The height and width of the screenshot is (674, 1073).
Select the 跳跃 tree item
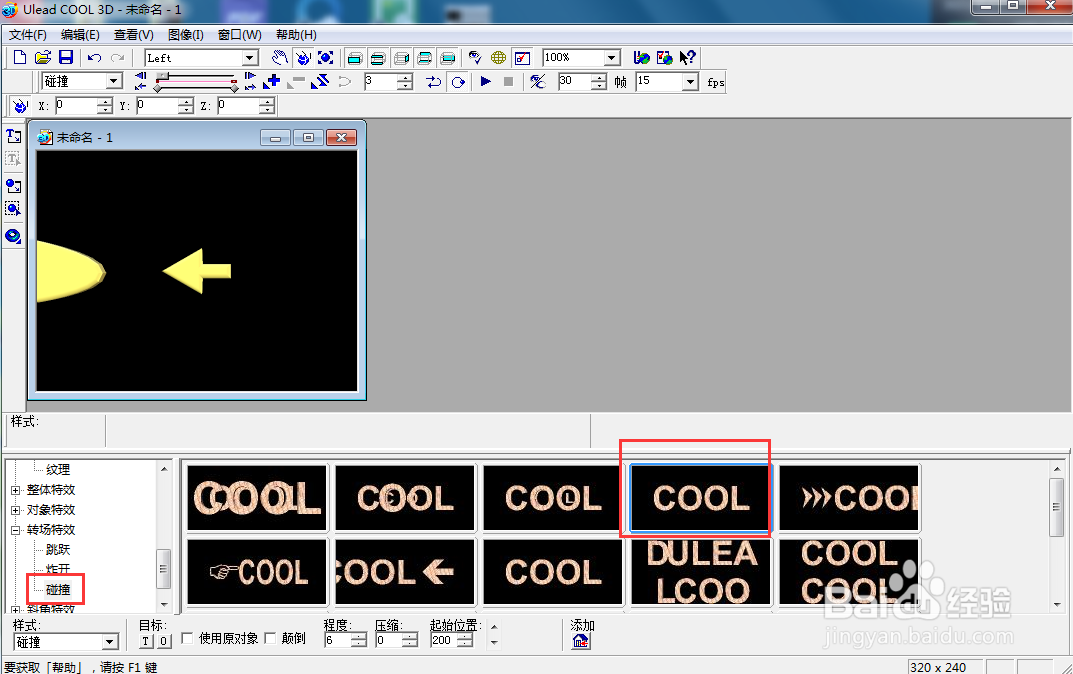click(x=58, y=549)
